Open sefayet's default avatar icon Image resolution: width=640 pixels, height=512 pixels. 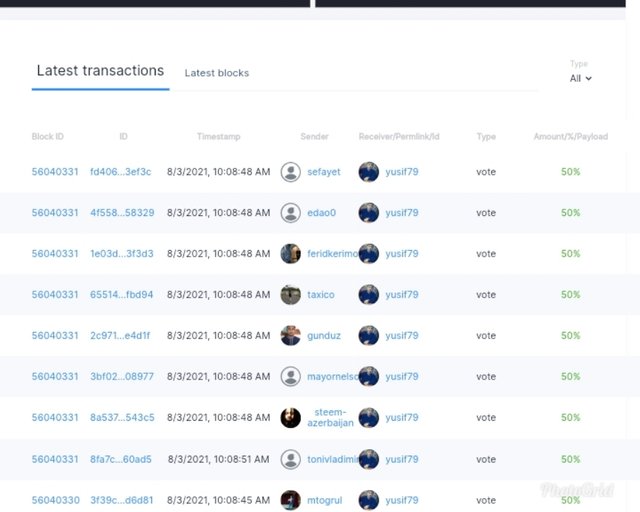click(291, 172)
